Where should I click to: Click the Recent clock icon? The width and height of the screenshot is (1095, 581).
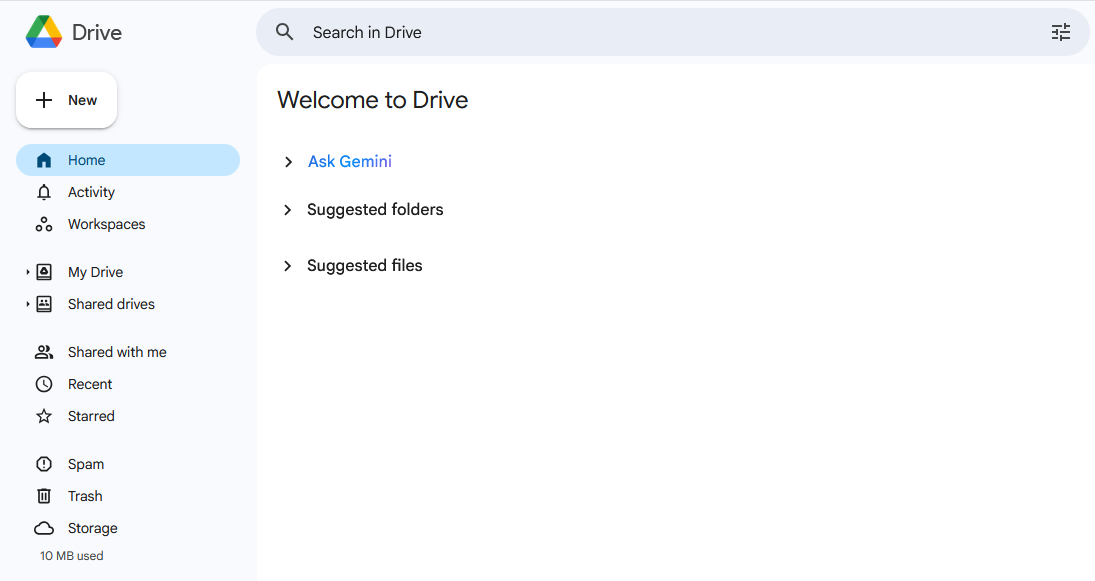point(44,384)
